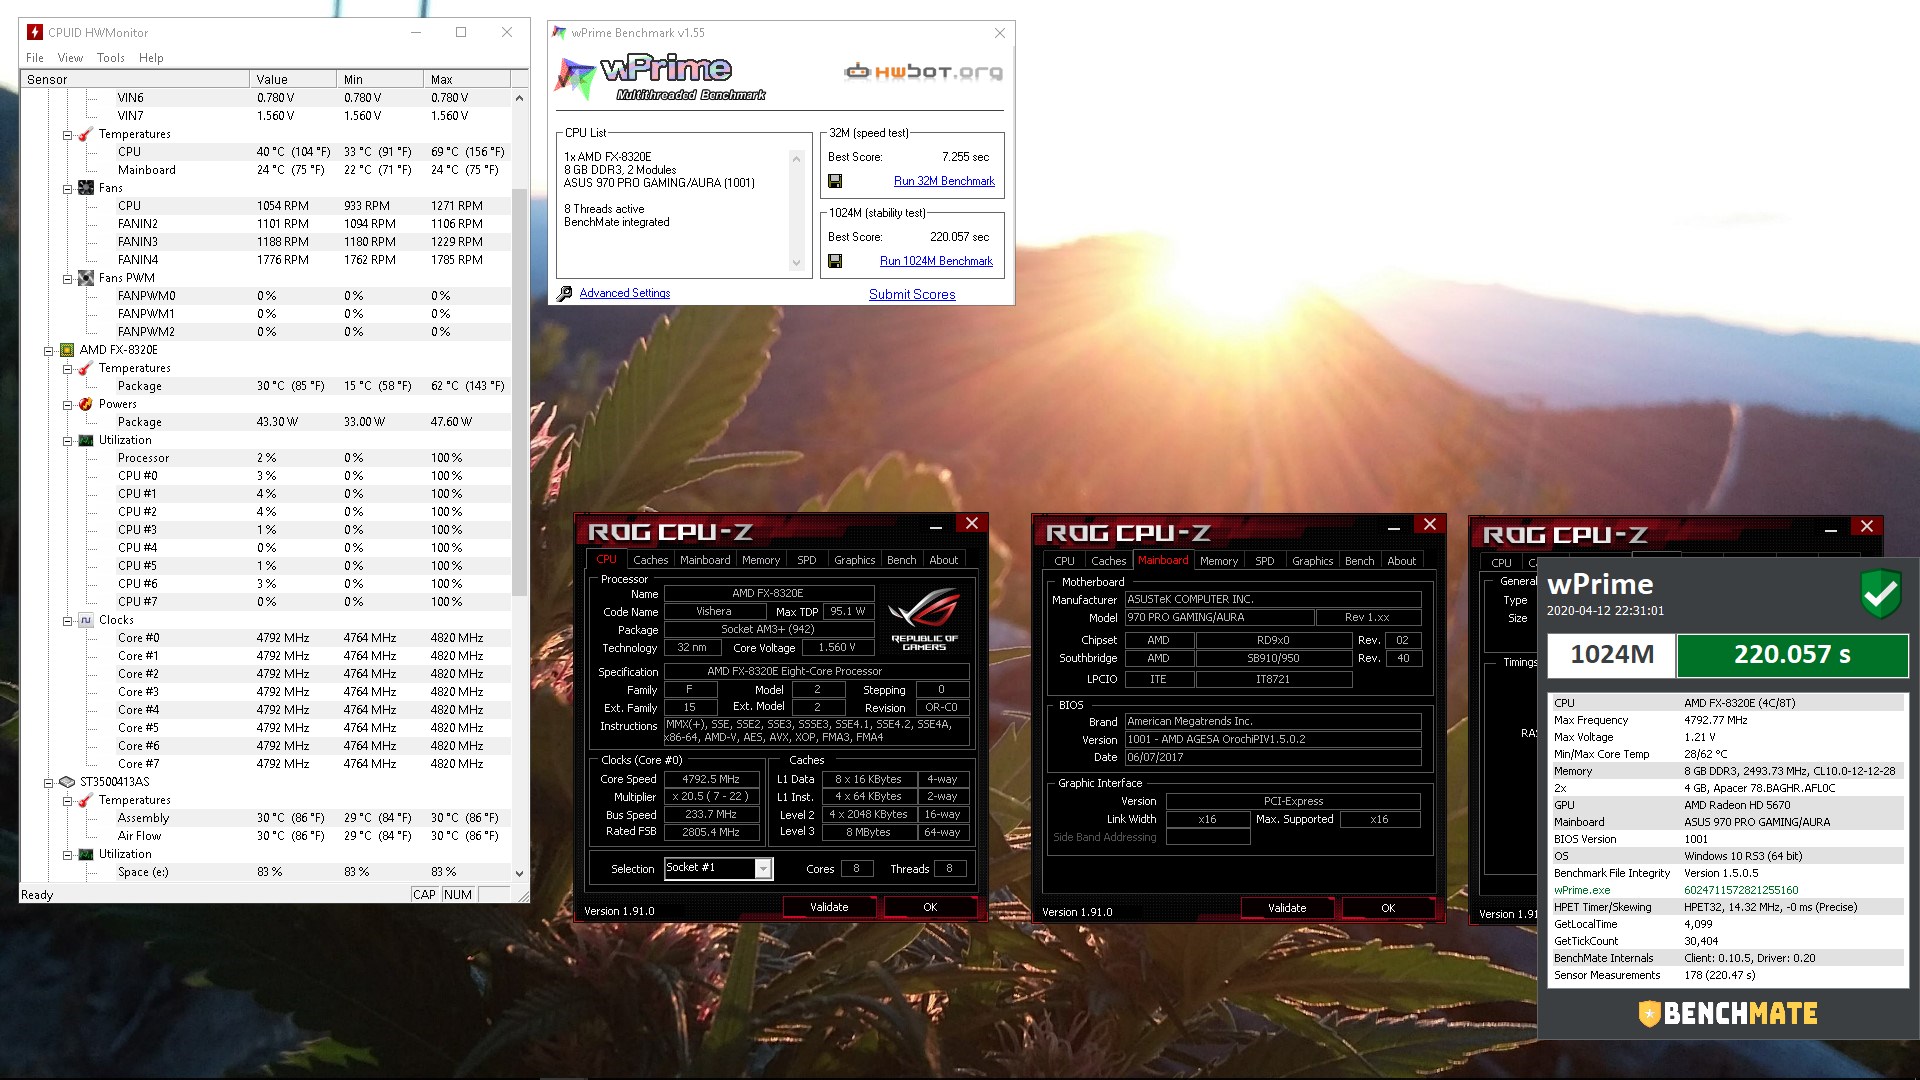Viewport: 1920px width, 1080px height.
Task: Click the Temperatures thermometer icon under AMD FX-8320E
Action: pos(86,368)
